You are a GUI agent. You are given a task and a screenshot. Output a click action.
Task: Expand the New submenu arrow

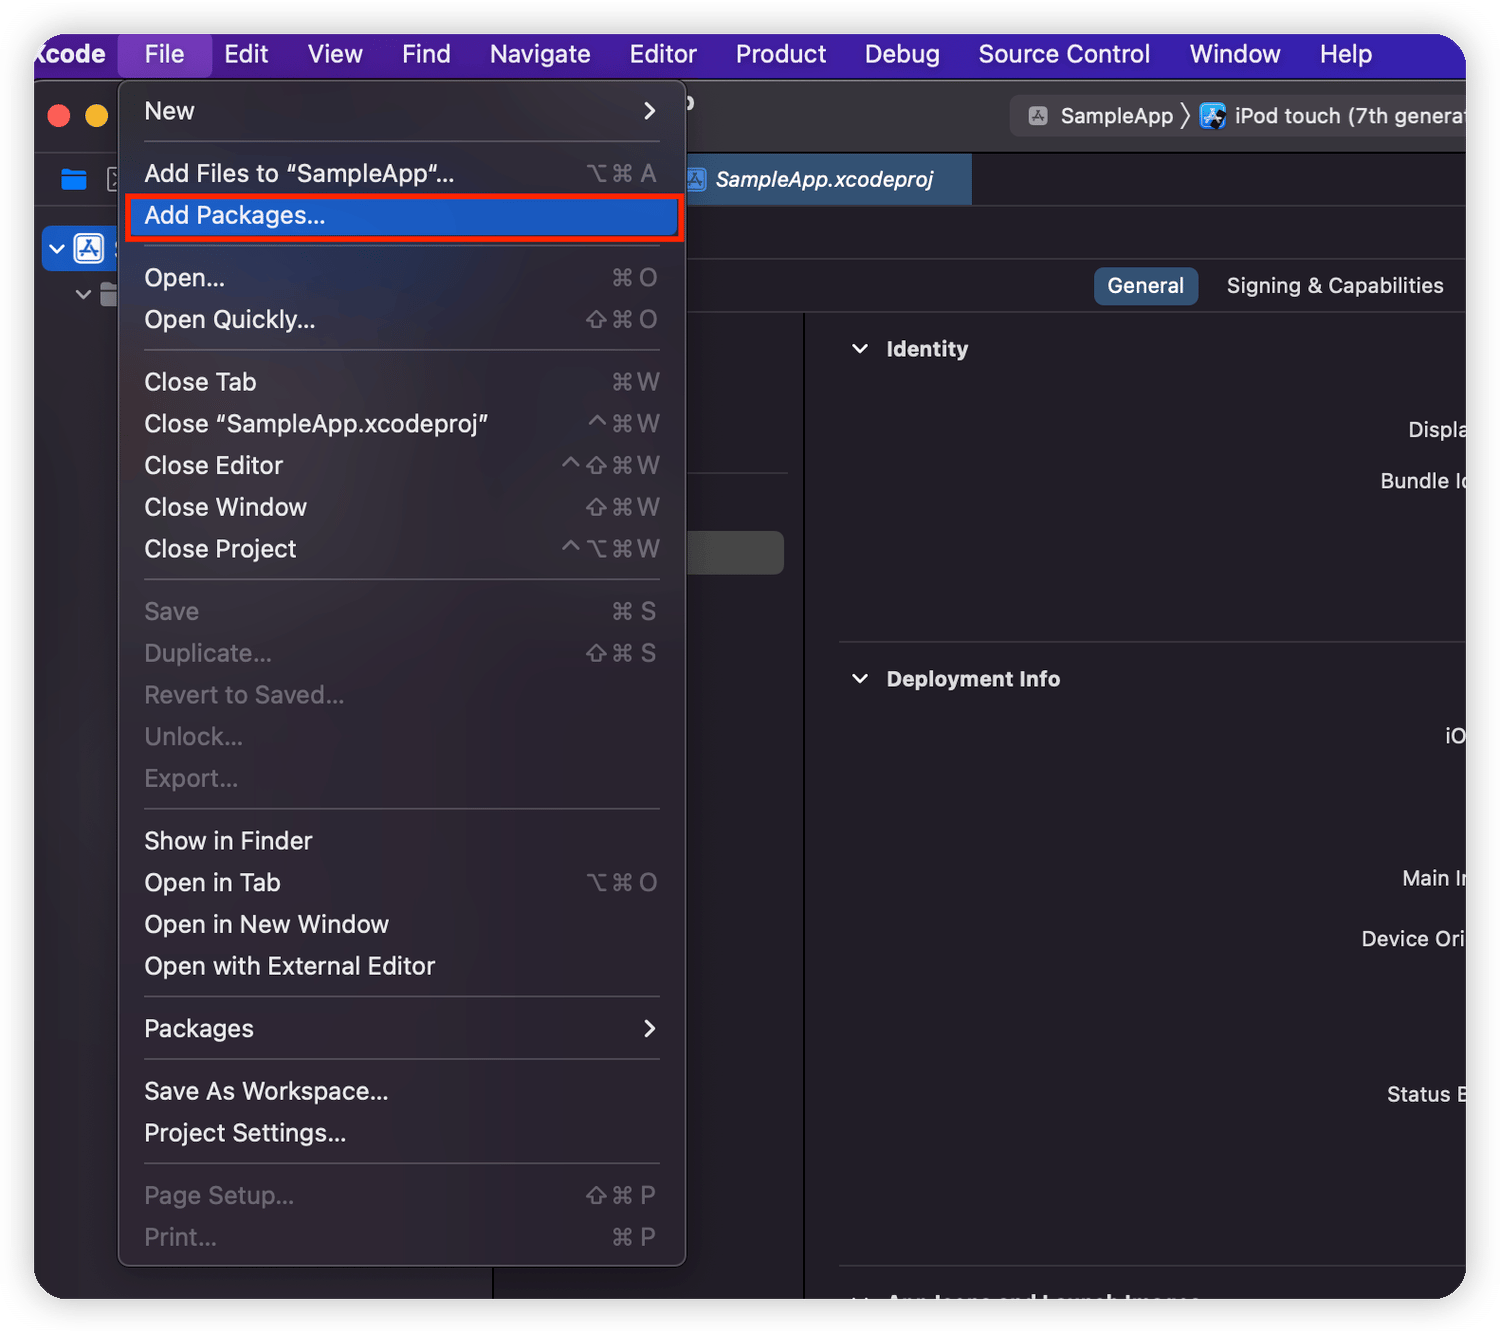click(x=650, y=111)
